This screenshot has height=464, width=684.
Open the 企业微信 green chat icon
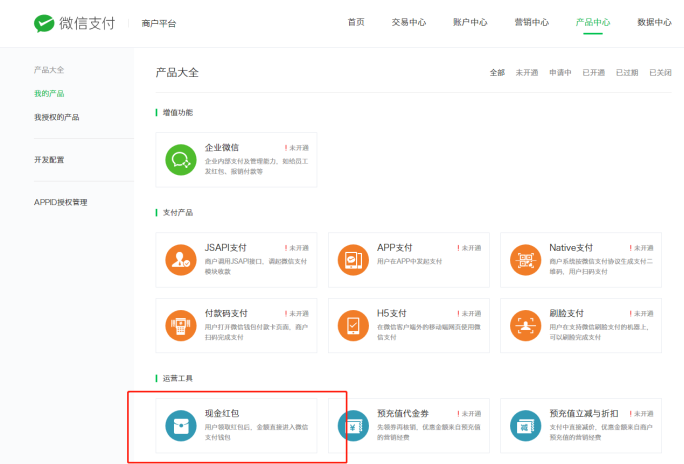181,160
